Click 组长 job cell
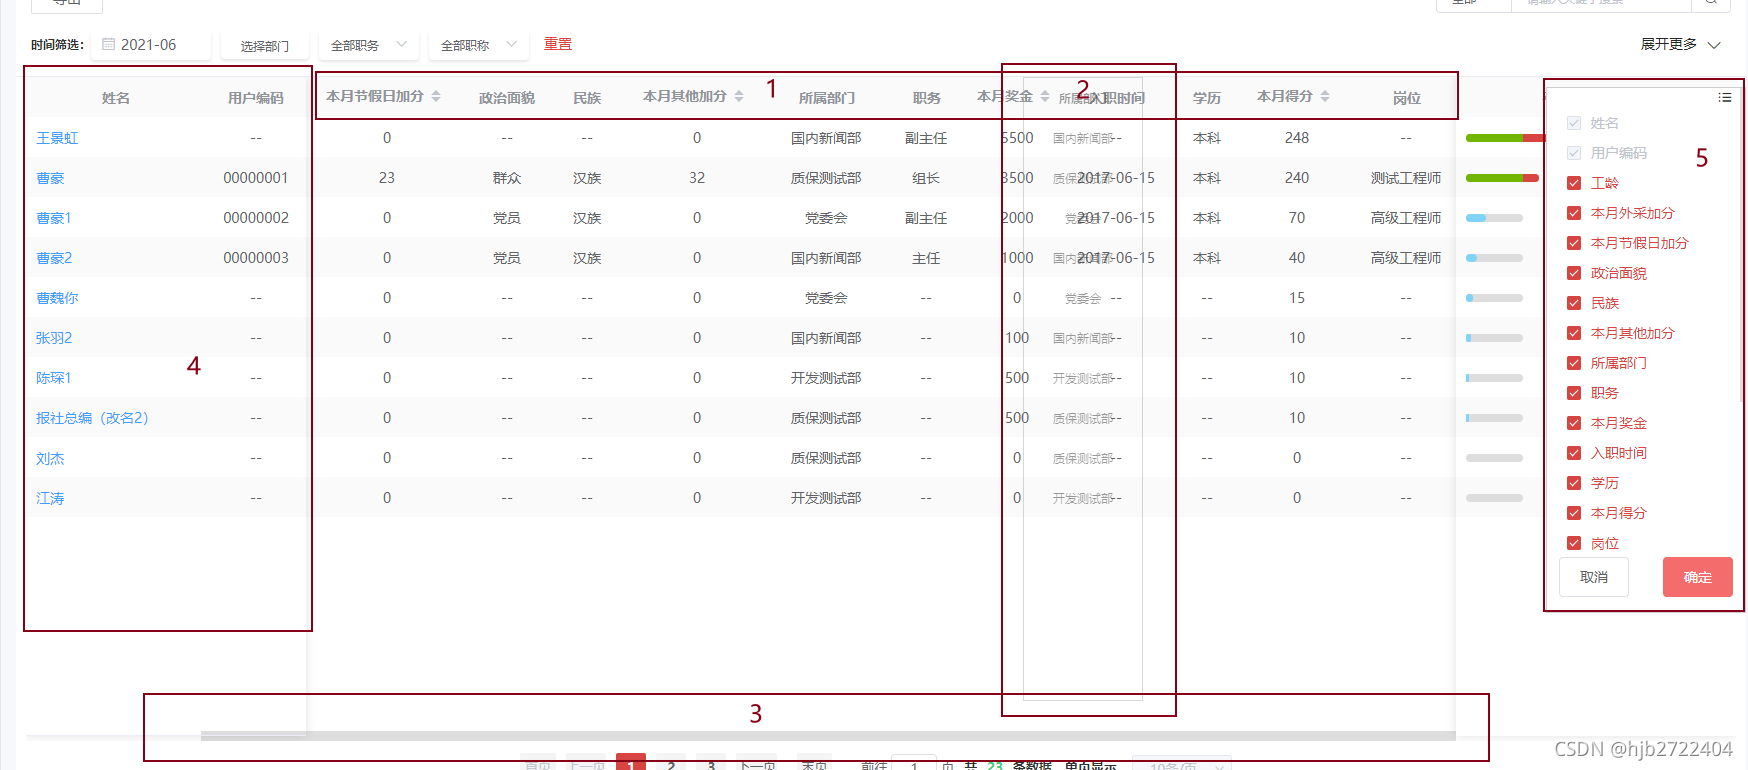Image resolution: width=1748 pixels, height=770 pixels. [x=926, y=178]
